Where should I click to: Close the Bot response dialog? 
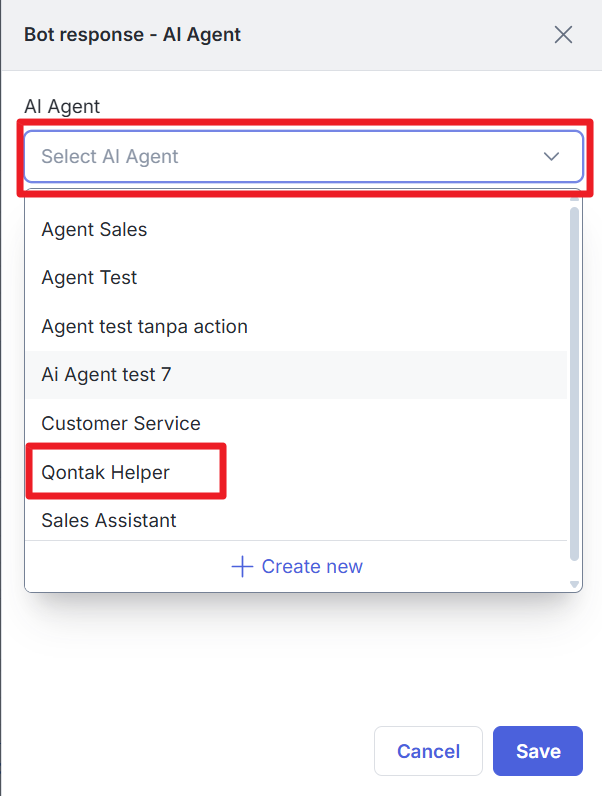(x=563, y=35)
